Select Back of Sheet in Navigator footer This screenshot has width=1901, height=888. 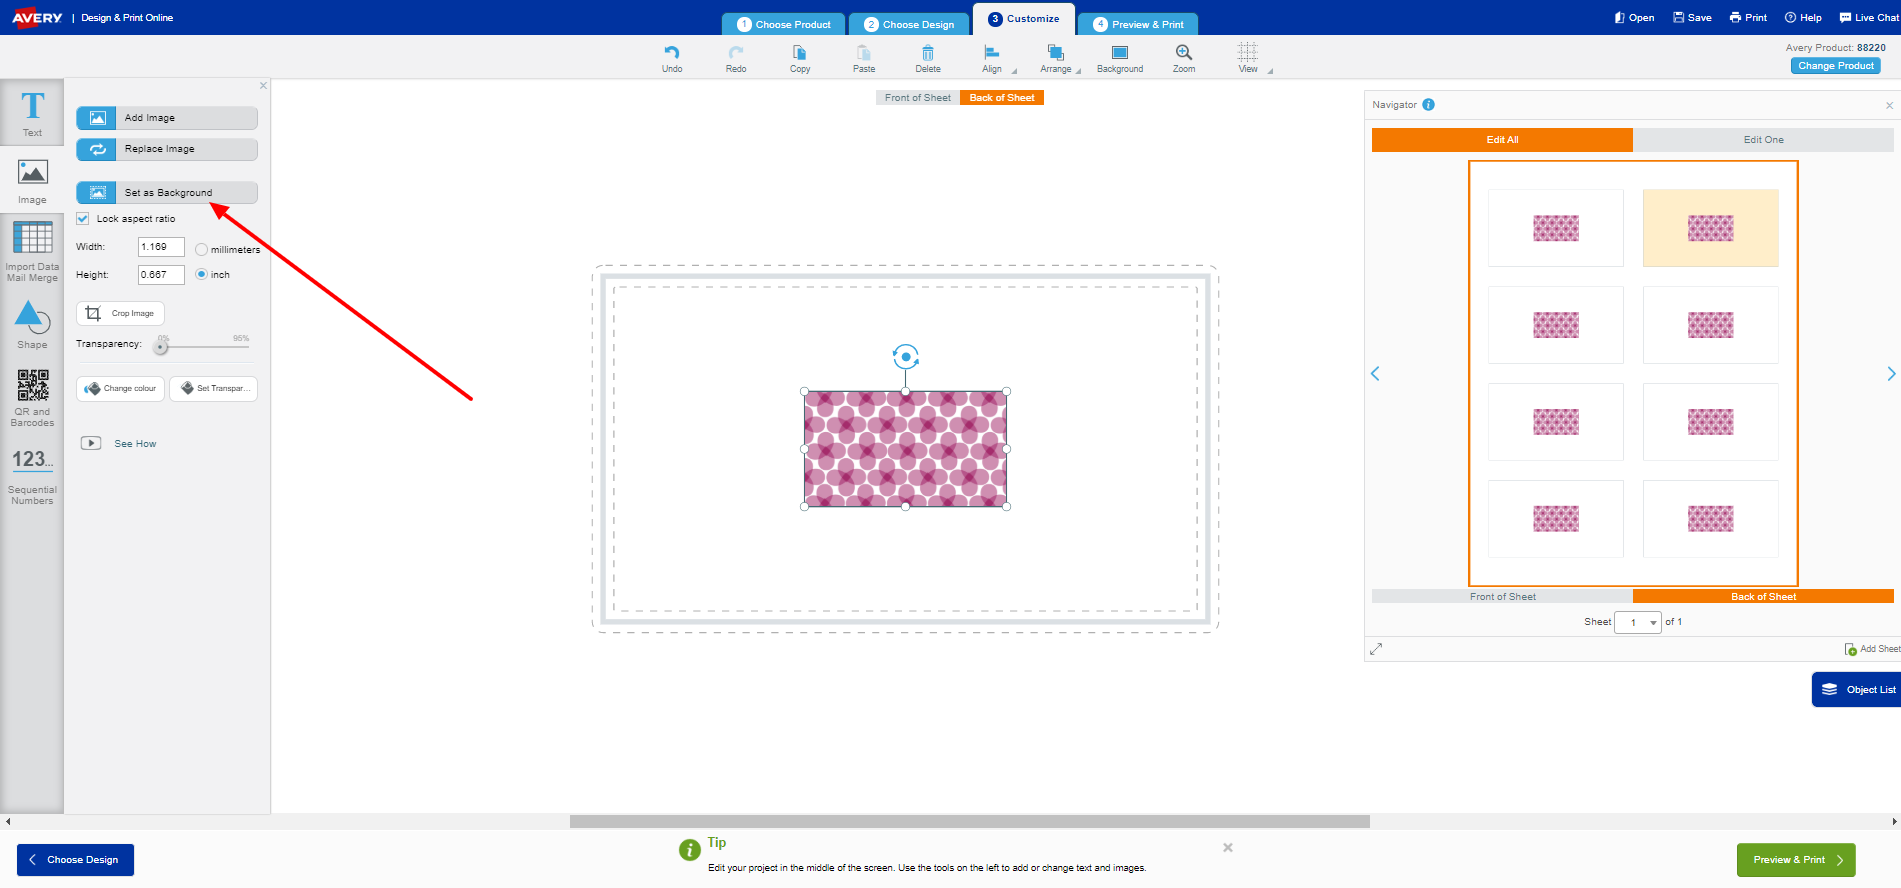pos(1763,596)
